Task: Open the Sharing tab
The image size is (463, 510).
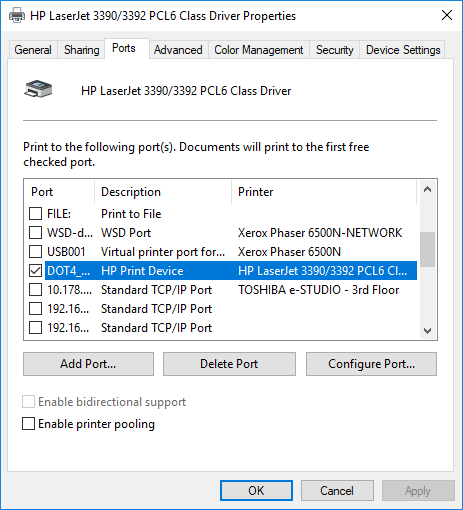Action: tap(81, 50)
